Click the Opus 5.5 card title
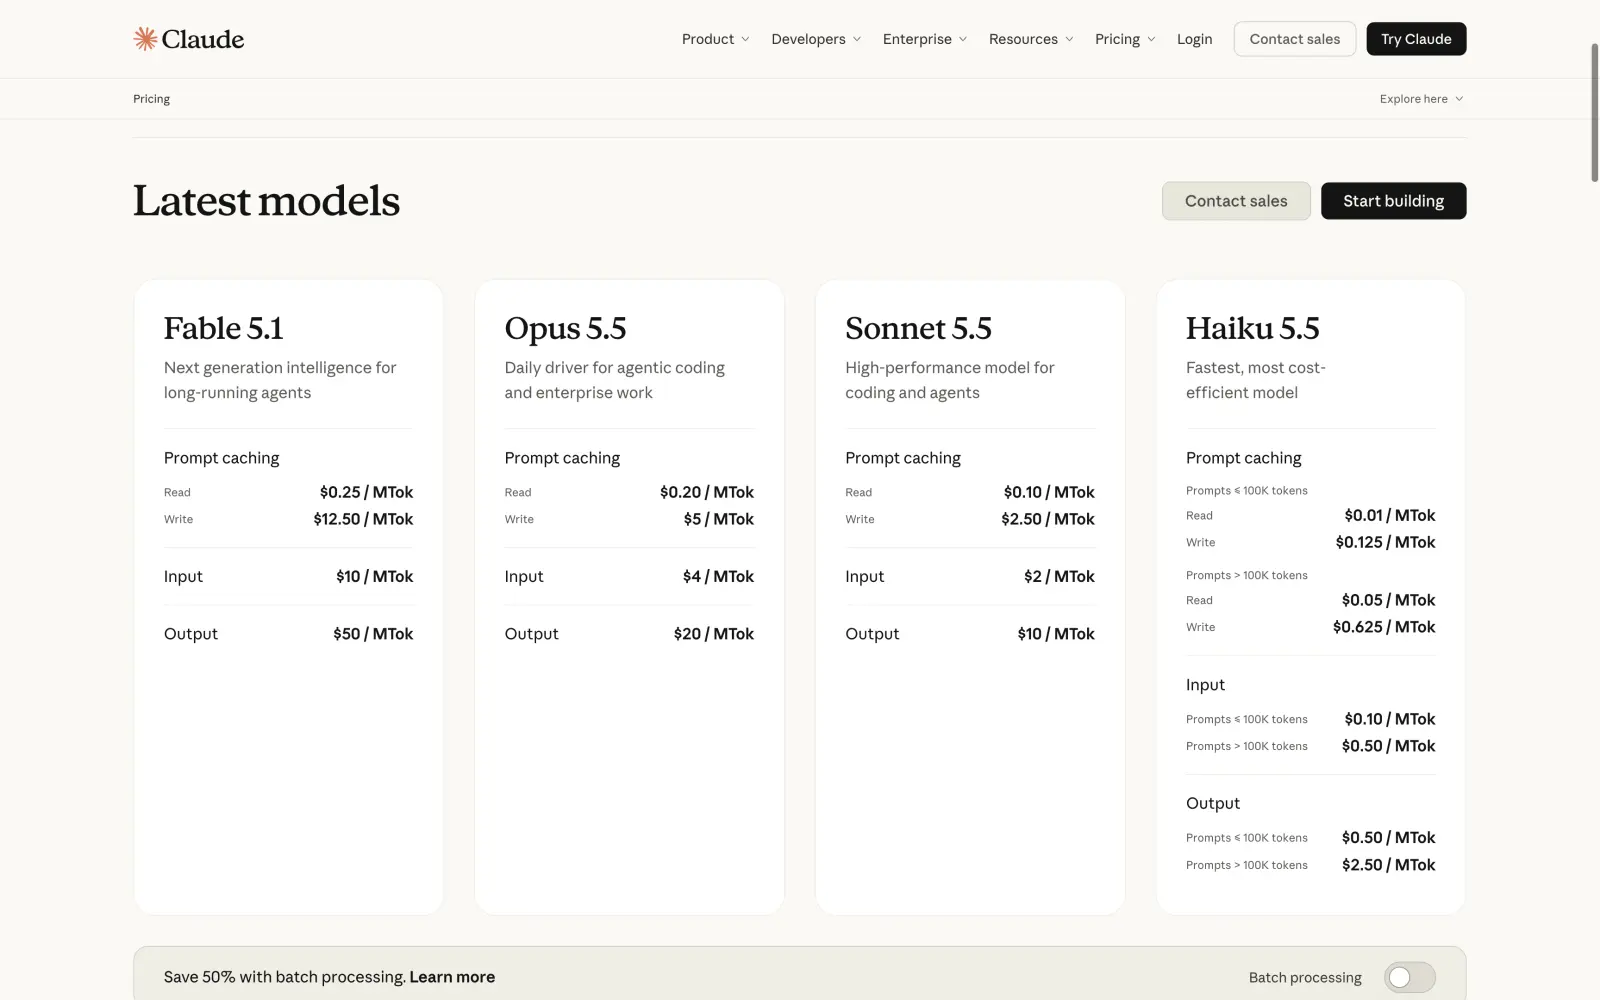Image resolution: width=1600 pixels, height=1000 pixels. [x=565, y=328]
